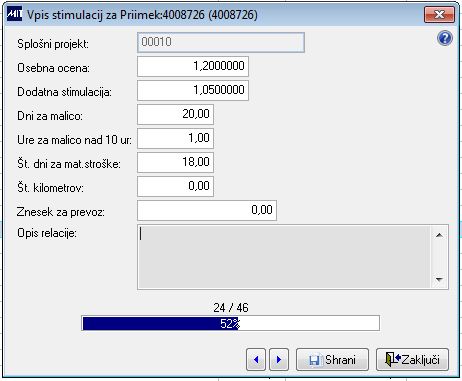Click the Št. kilometrov label
The height and width of the screenshot is (381, 462).
click(50, 188)
